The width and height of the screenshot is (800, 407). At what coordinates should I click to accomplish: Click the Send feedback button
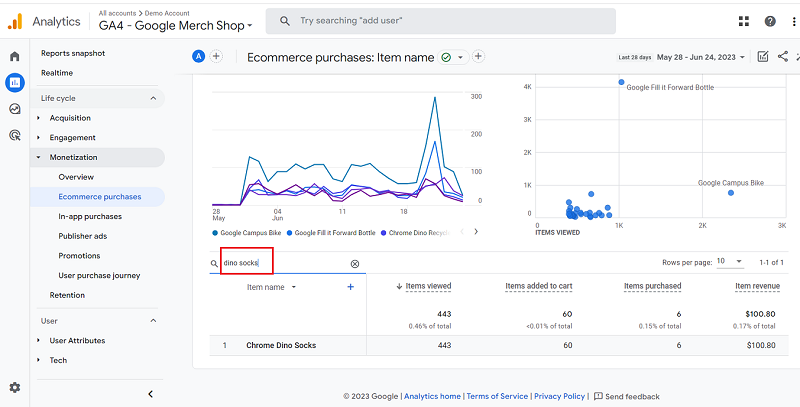click(x=626, y=396)
